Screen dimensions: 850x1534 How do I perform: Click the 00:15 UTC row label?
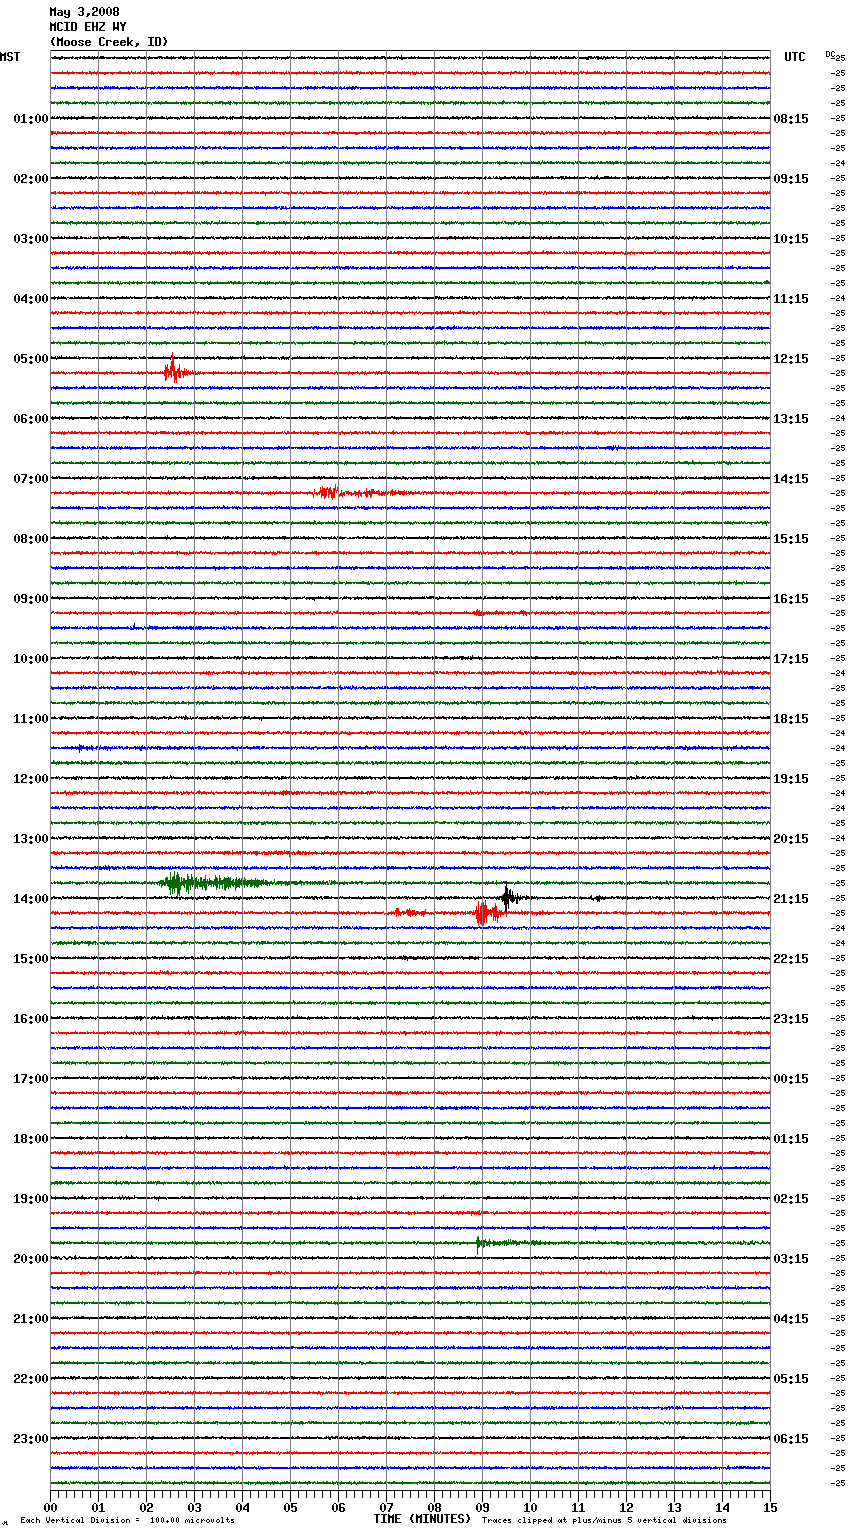[x=791, y=1079]
